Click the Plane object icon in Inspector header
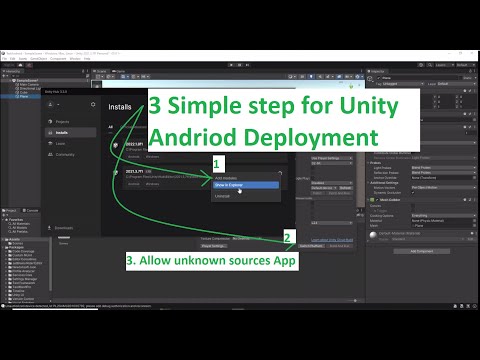Viewport: 480px width, 360px height. pyautogui.click(x=370, y=79)
